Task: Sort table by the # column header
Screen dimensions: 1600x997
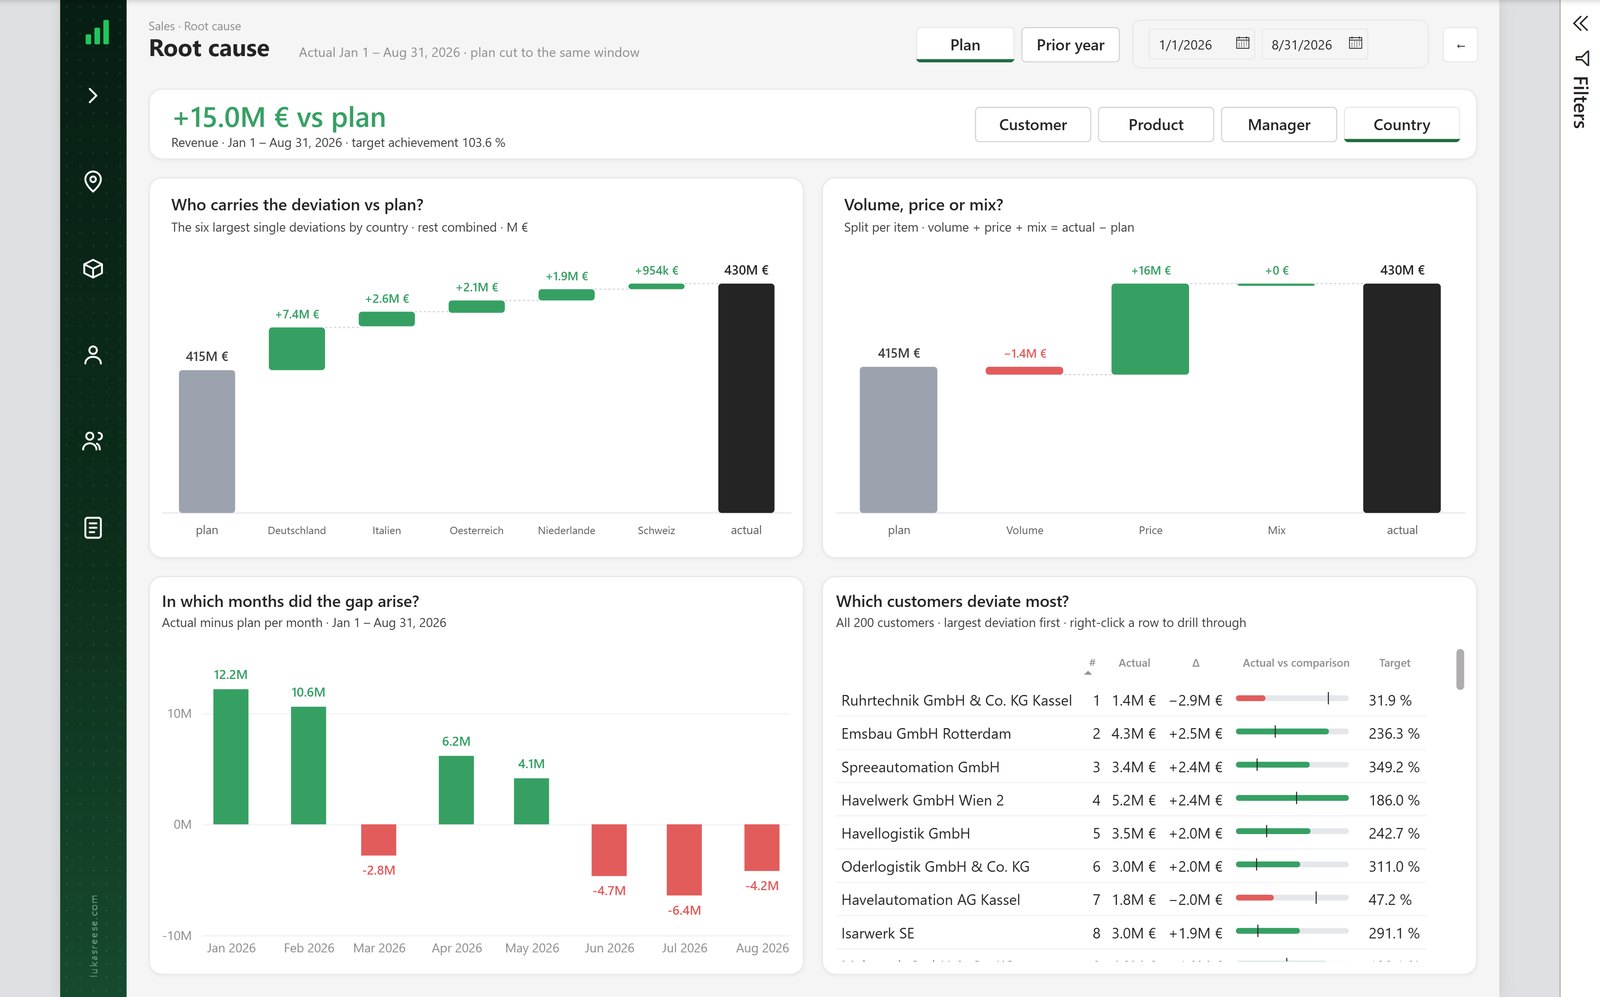Action: (x=1092, y=663)
